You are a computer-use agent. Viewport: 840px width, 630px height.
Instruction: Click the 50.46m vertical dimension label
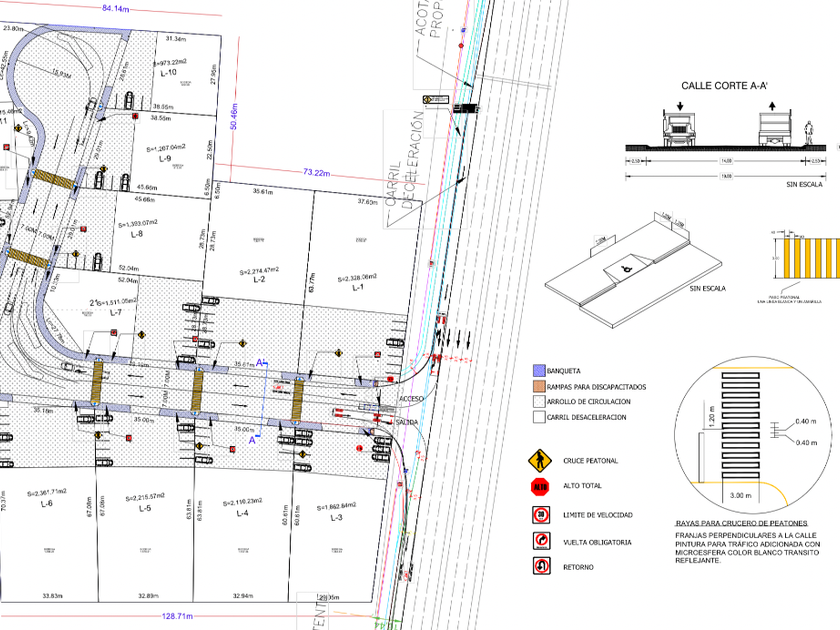pyautogui.click(x=234, y=116)
